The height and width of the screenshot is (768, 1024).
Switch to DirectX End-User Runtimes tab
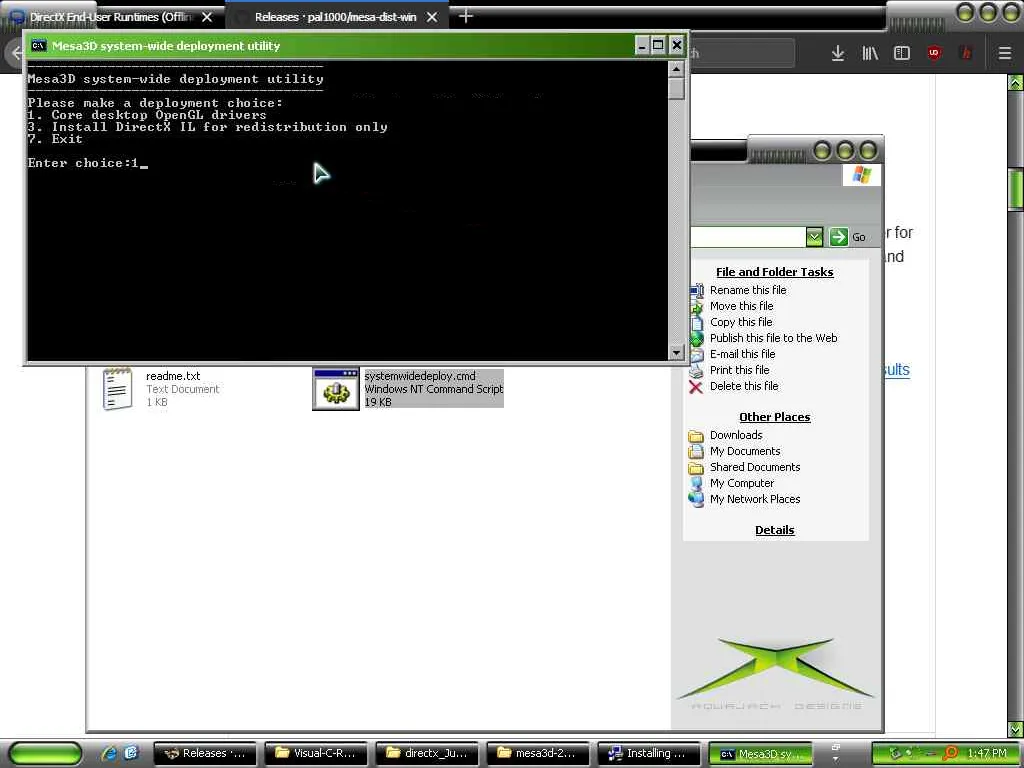[112, 17]
